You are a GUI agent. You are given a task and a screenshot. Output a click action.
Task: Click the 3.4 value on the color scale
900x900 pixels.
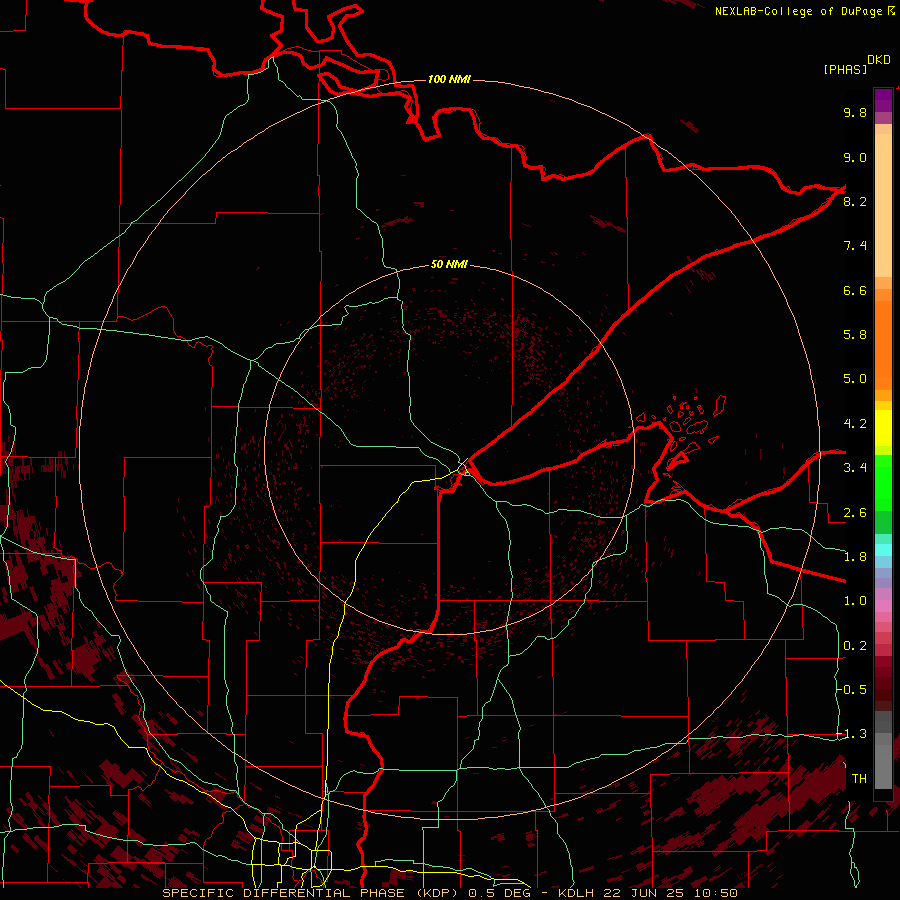point(855,468)
